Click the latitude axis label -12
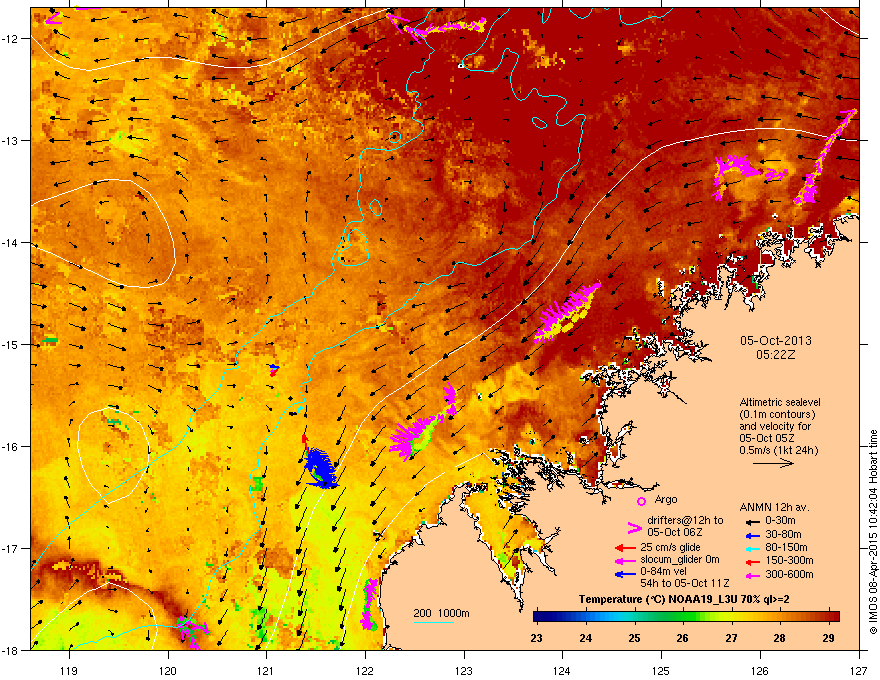The height and width of the screenshot is (680, 880). 10,39
